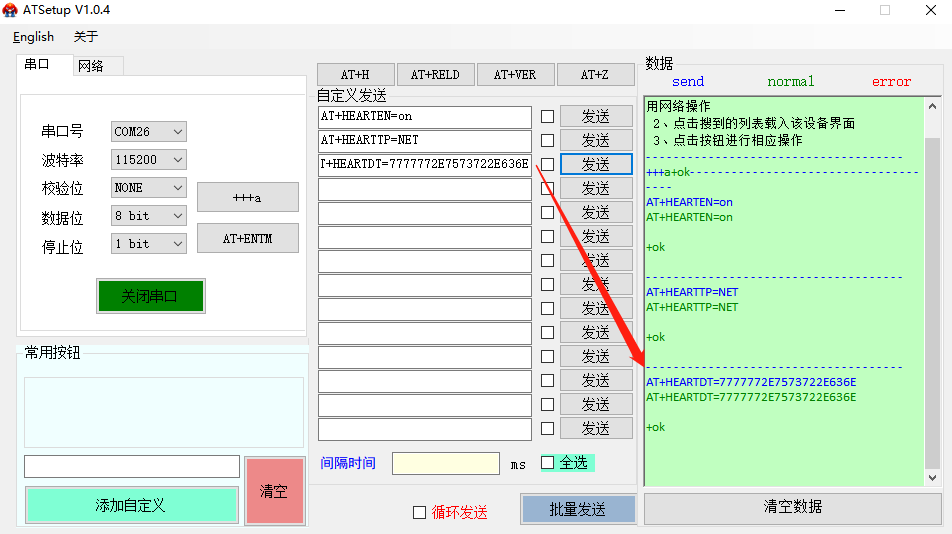This screenshot has width=952, height=534.
Task: Click the 清空数据 button
Action: click(793, 507)
